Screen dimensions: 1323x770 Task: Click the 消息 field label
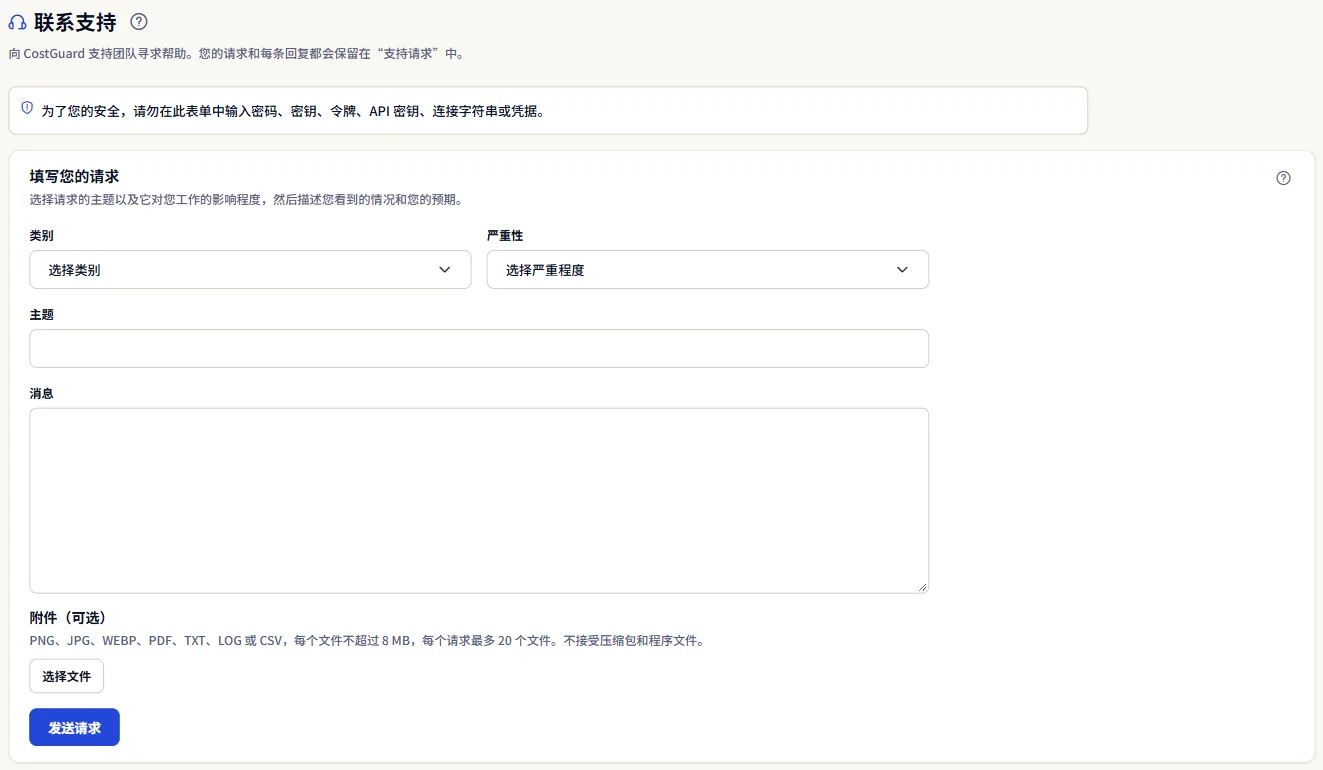pyautogui.click(x=42, y=394)
